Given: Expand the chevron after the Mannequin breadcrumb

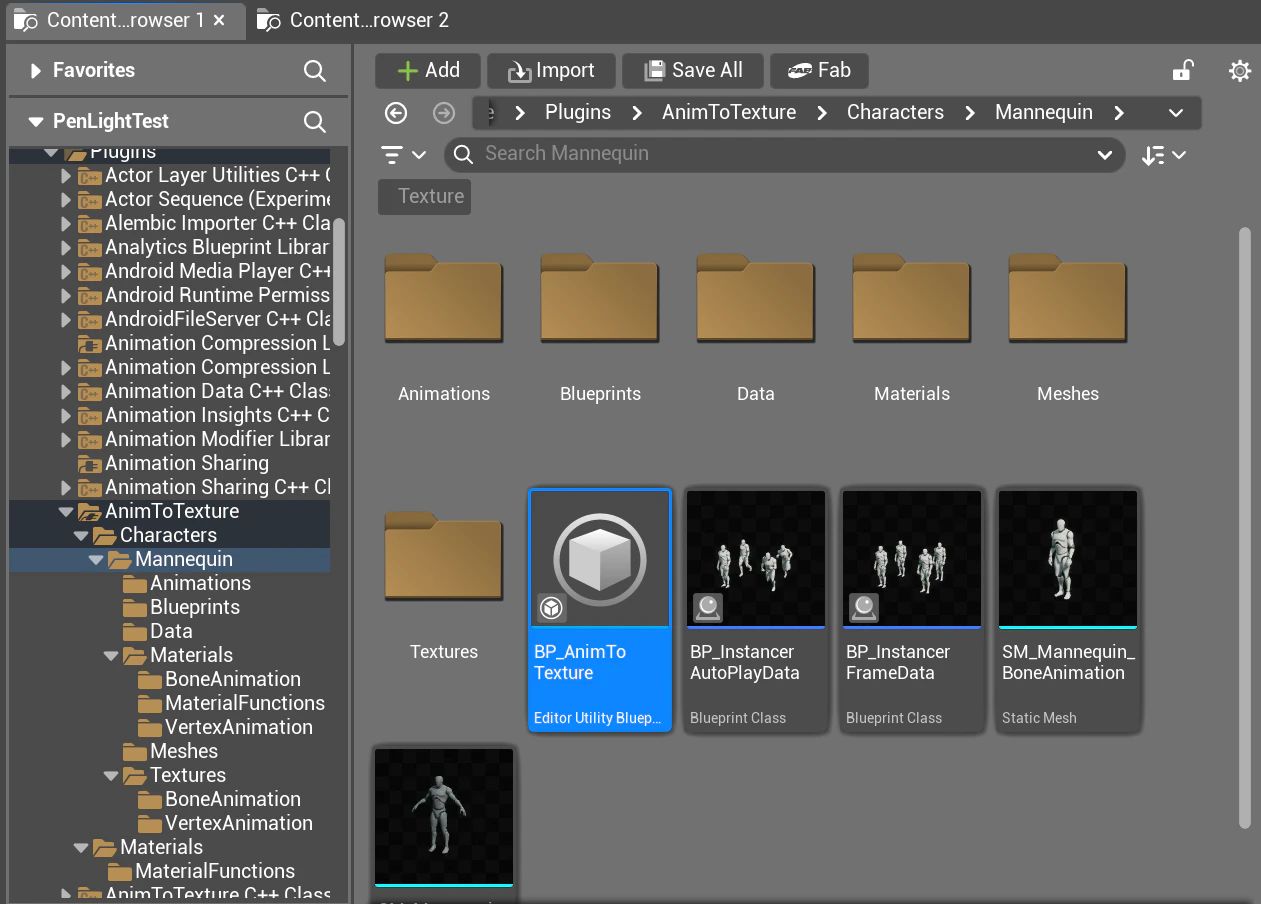Looking at the screenshot, I should [x=1119, y=113].
